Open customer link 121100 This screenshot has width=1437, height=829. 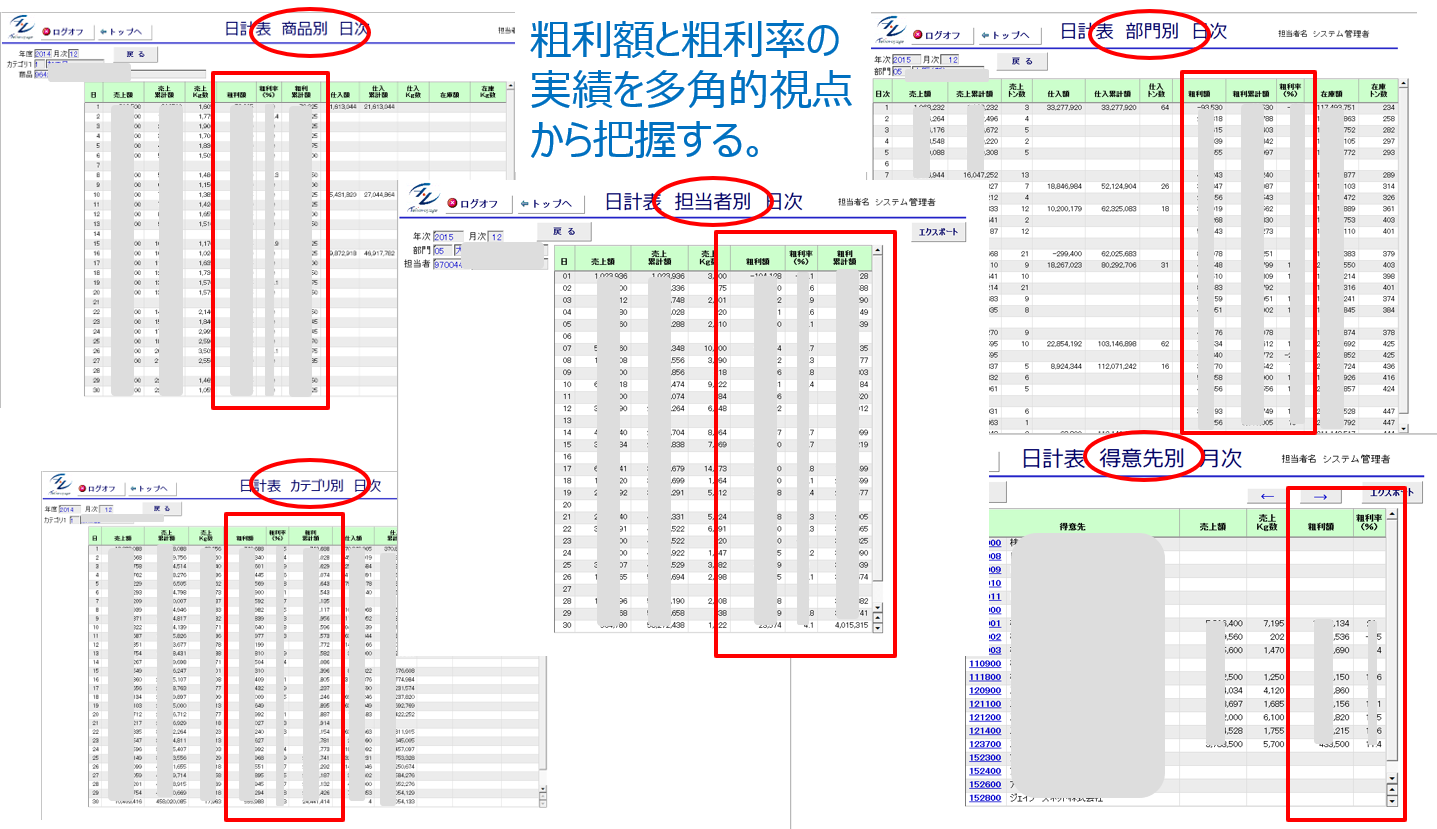coord(987,704)
